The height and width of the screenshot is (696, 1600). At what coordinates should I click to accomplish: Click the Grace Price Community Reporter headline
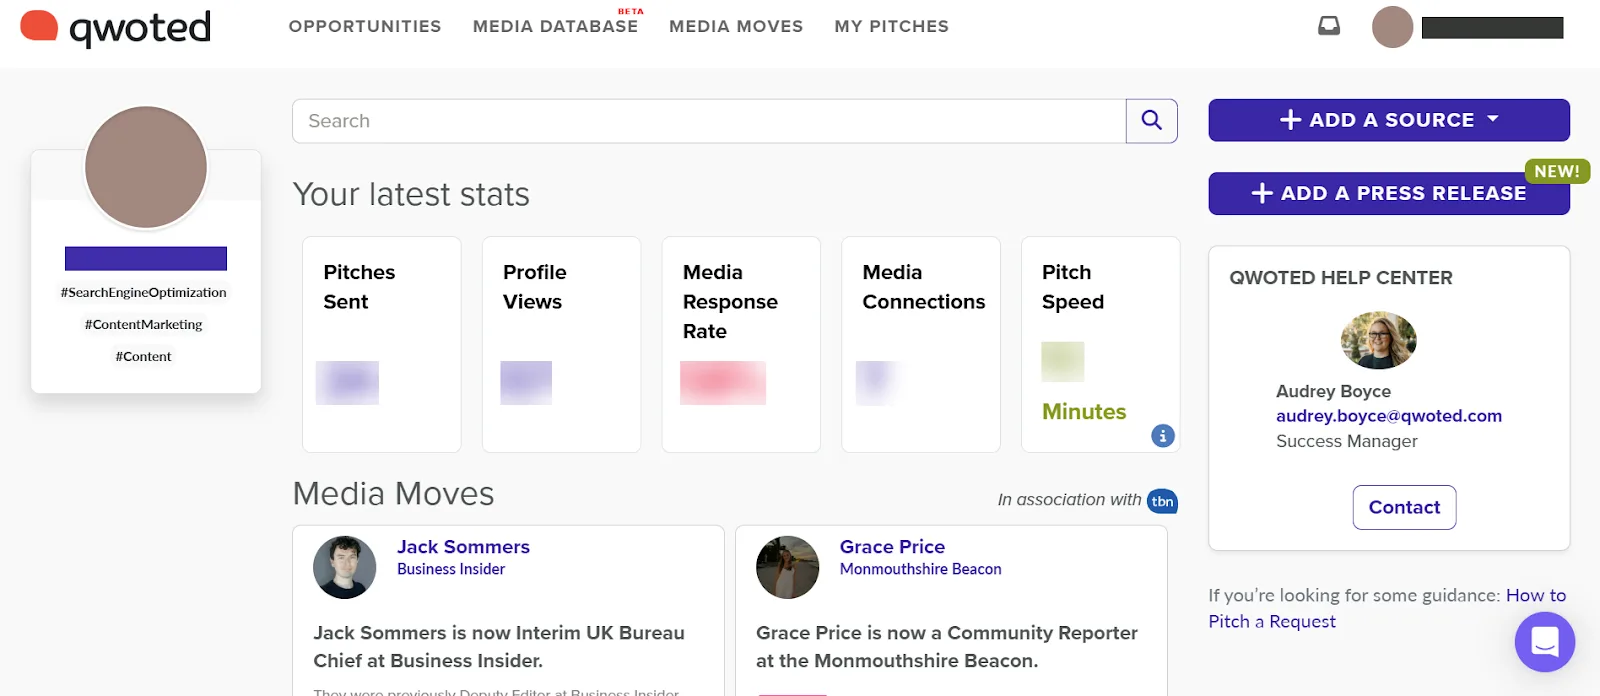pyautogui.click(x=947, y=647)
